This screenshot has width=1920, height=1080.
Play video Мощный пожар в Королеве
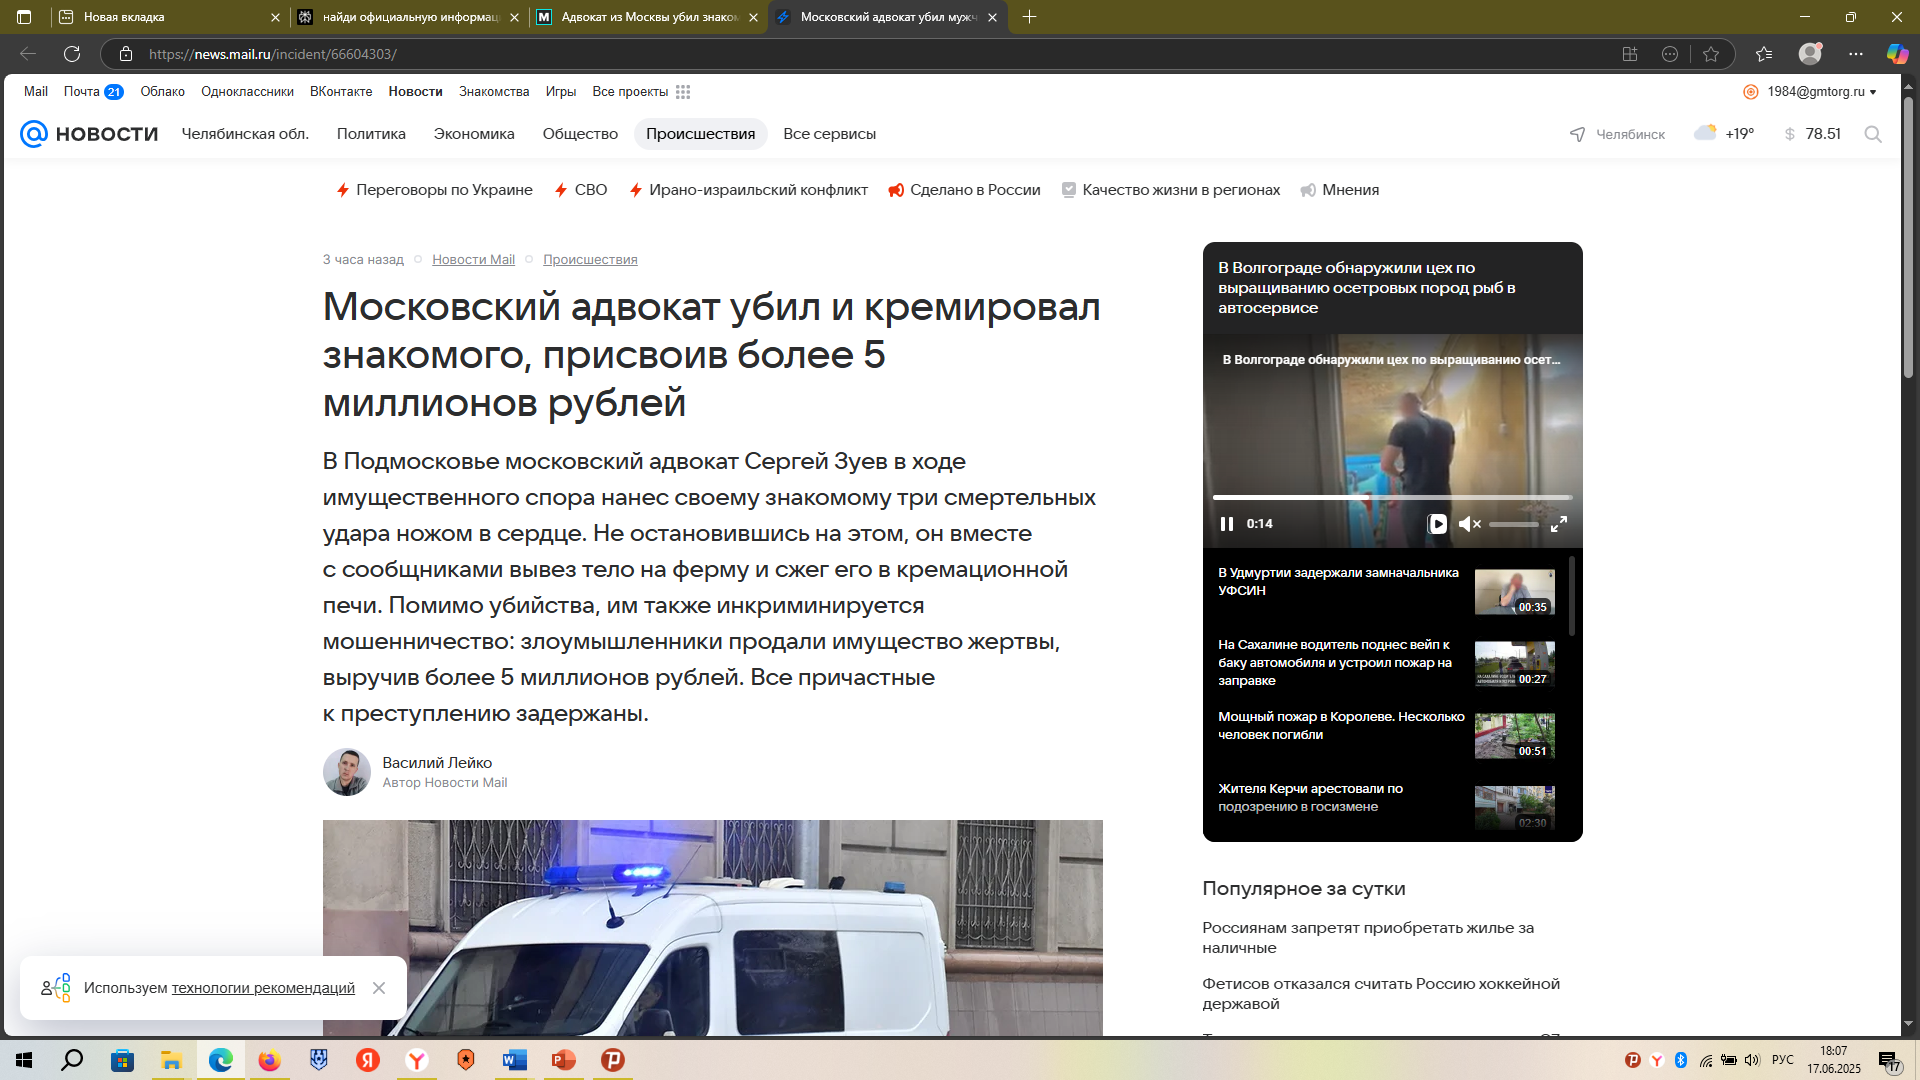point(1386,735)
